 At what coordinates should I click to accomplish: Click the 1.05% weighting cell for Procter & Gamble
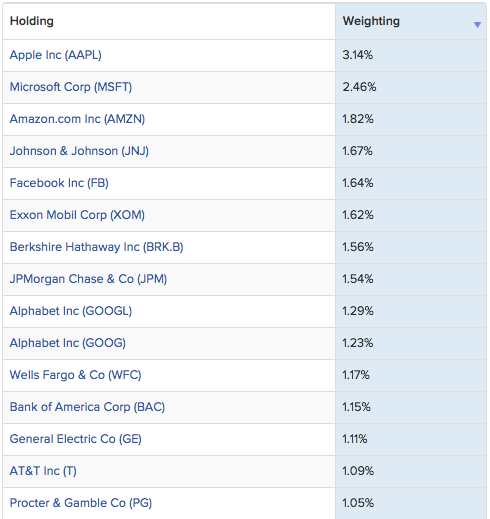click(411, 503)
